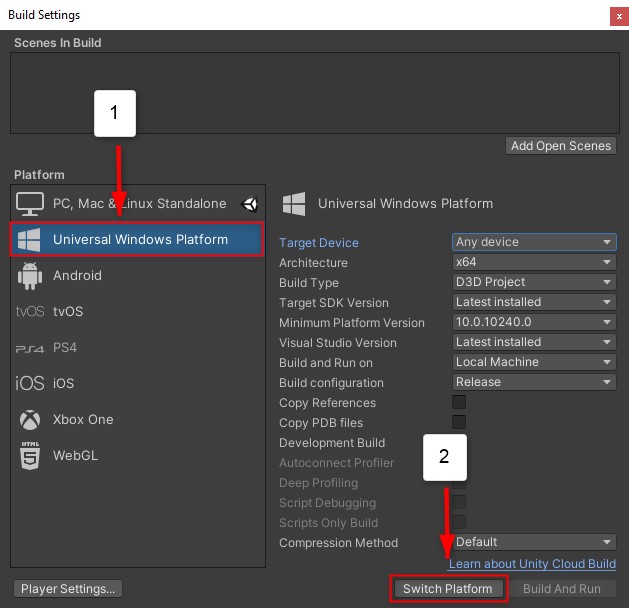Click the Windows logo in Universal Windows Platform row

(x=29, y=240)
